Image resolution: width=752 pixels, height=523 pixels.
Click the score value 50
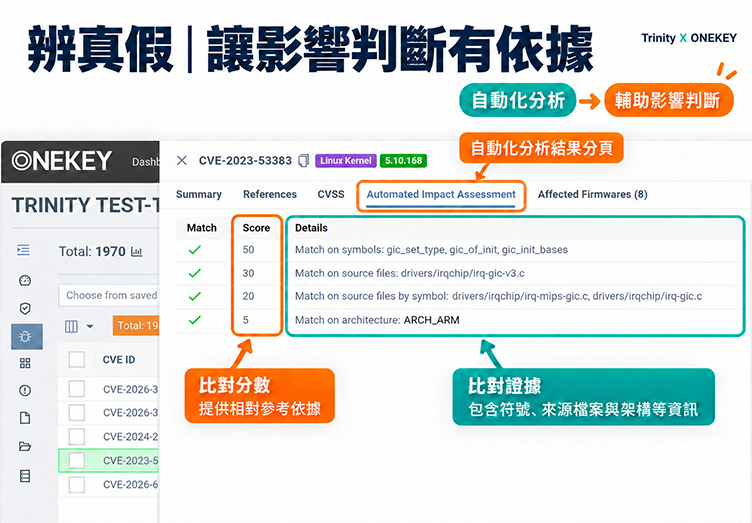(x=248, y=250)
